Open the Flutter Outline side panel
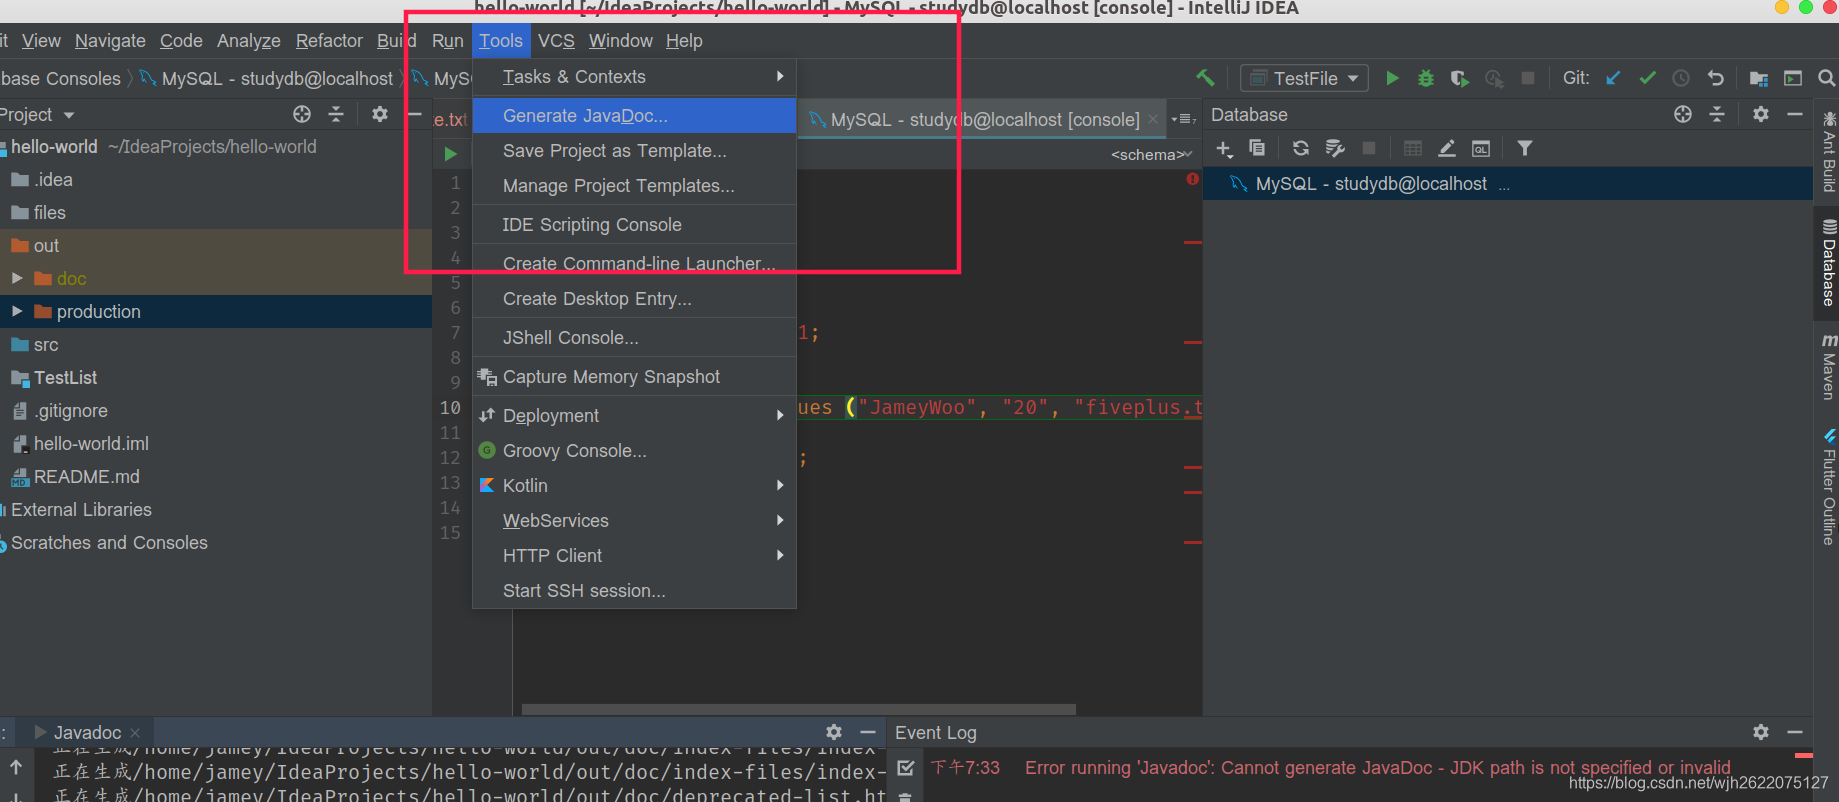 click(1828, 487)
